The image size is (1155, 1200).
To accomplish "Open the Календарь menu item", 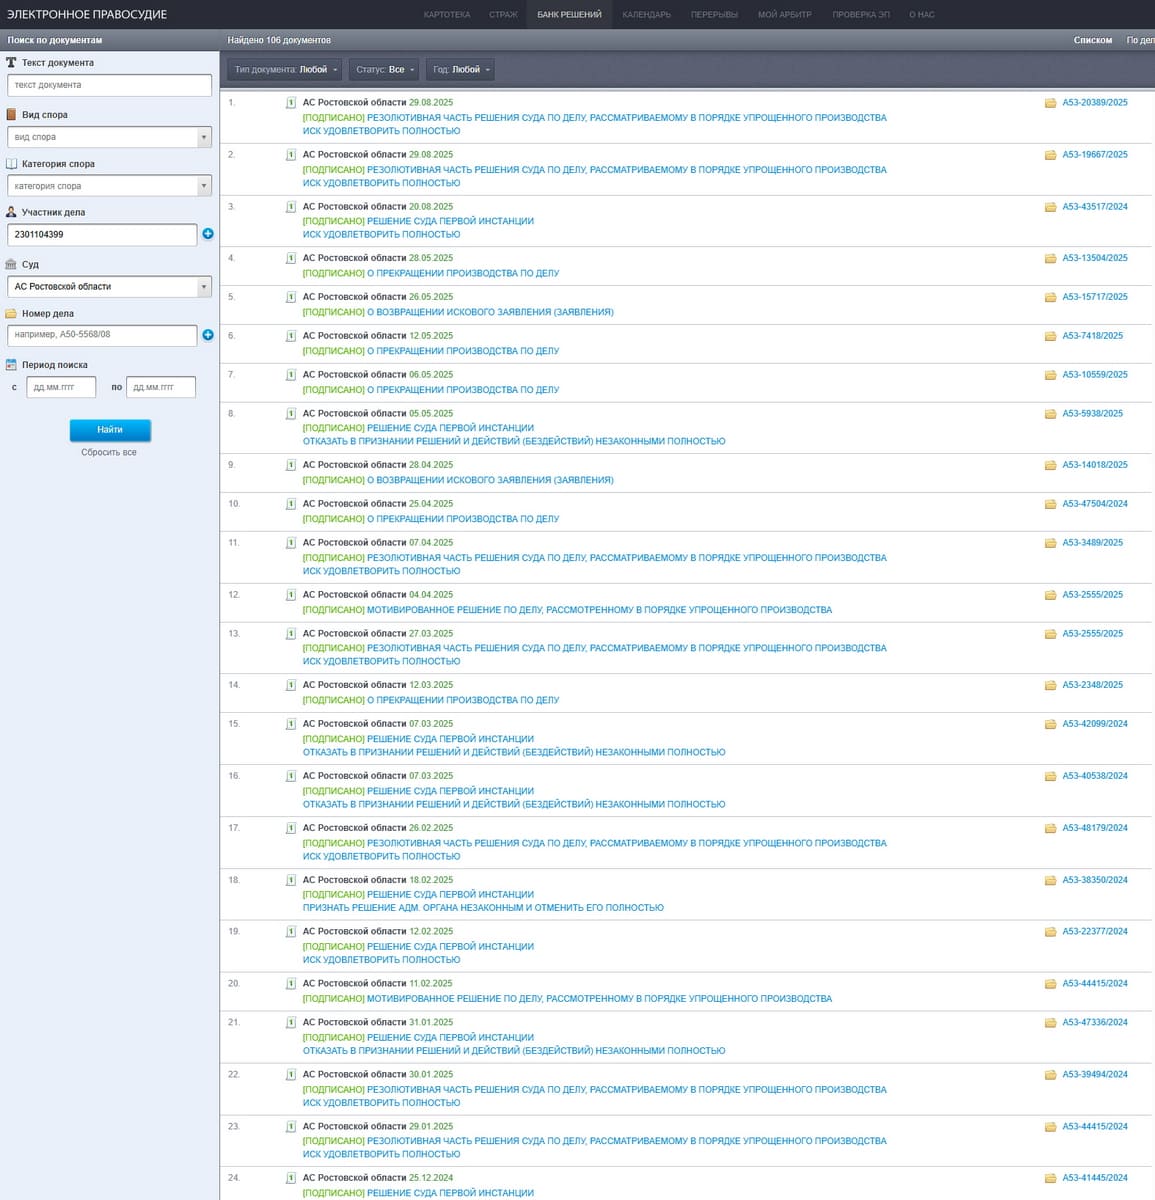I will [646, 15].
